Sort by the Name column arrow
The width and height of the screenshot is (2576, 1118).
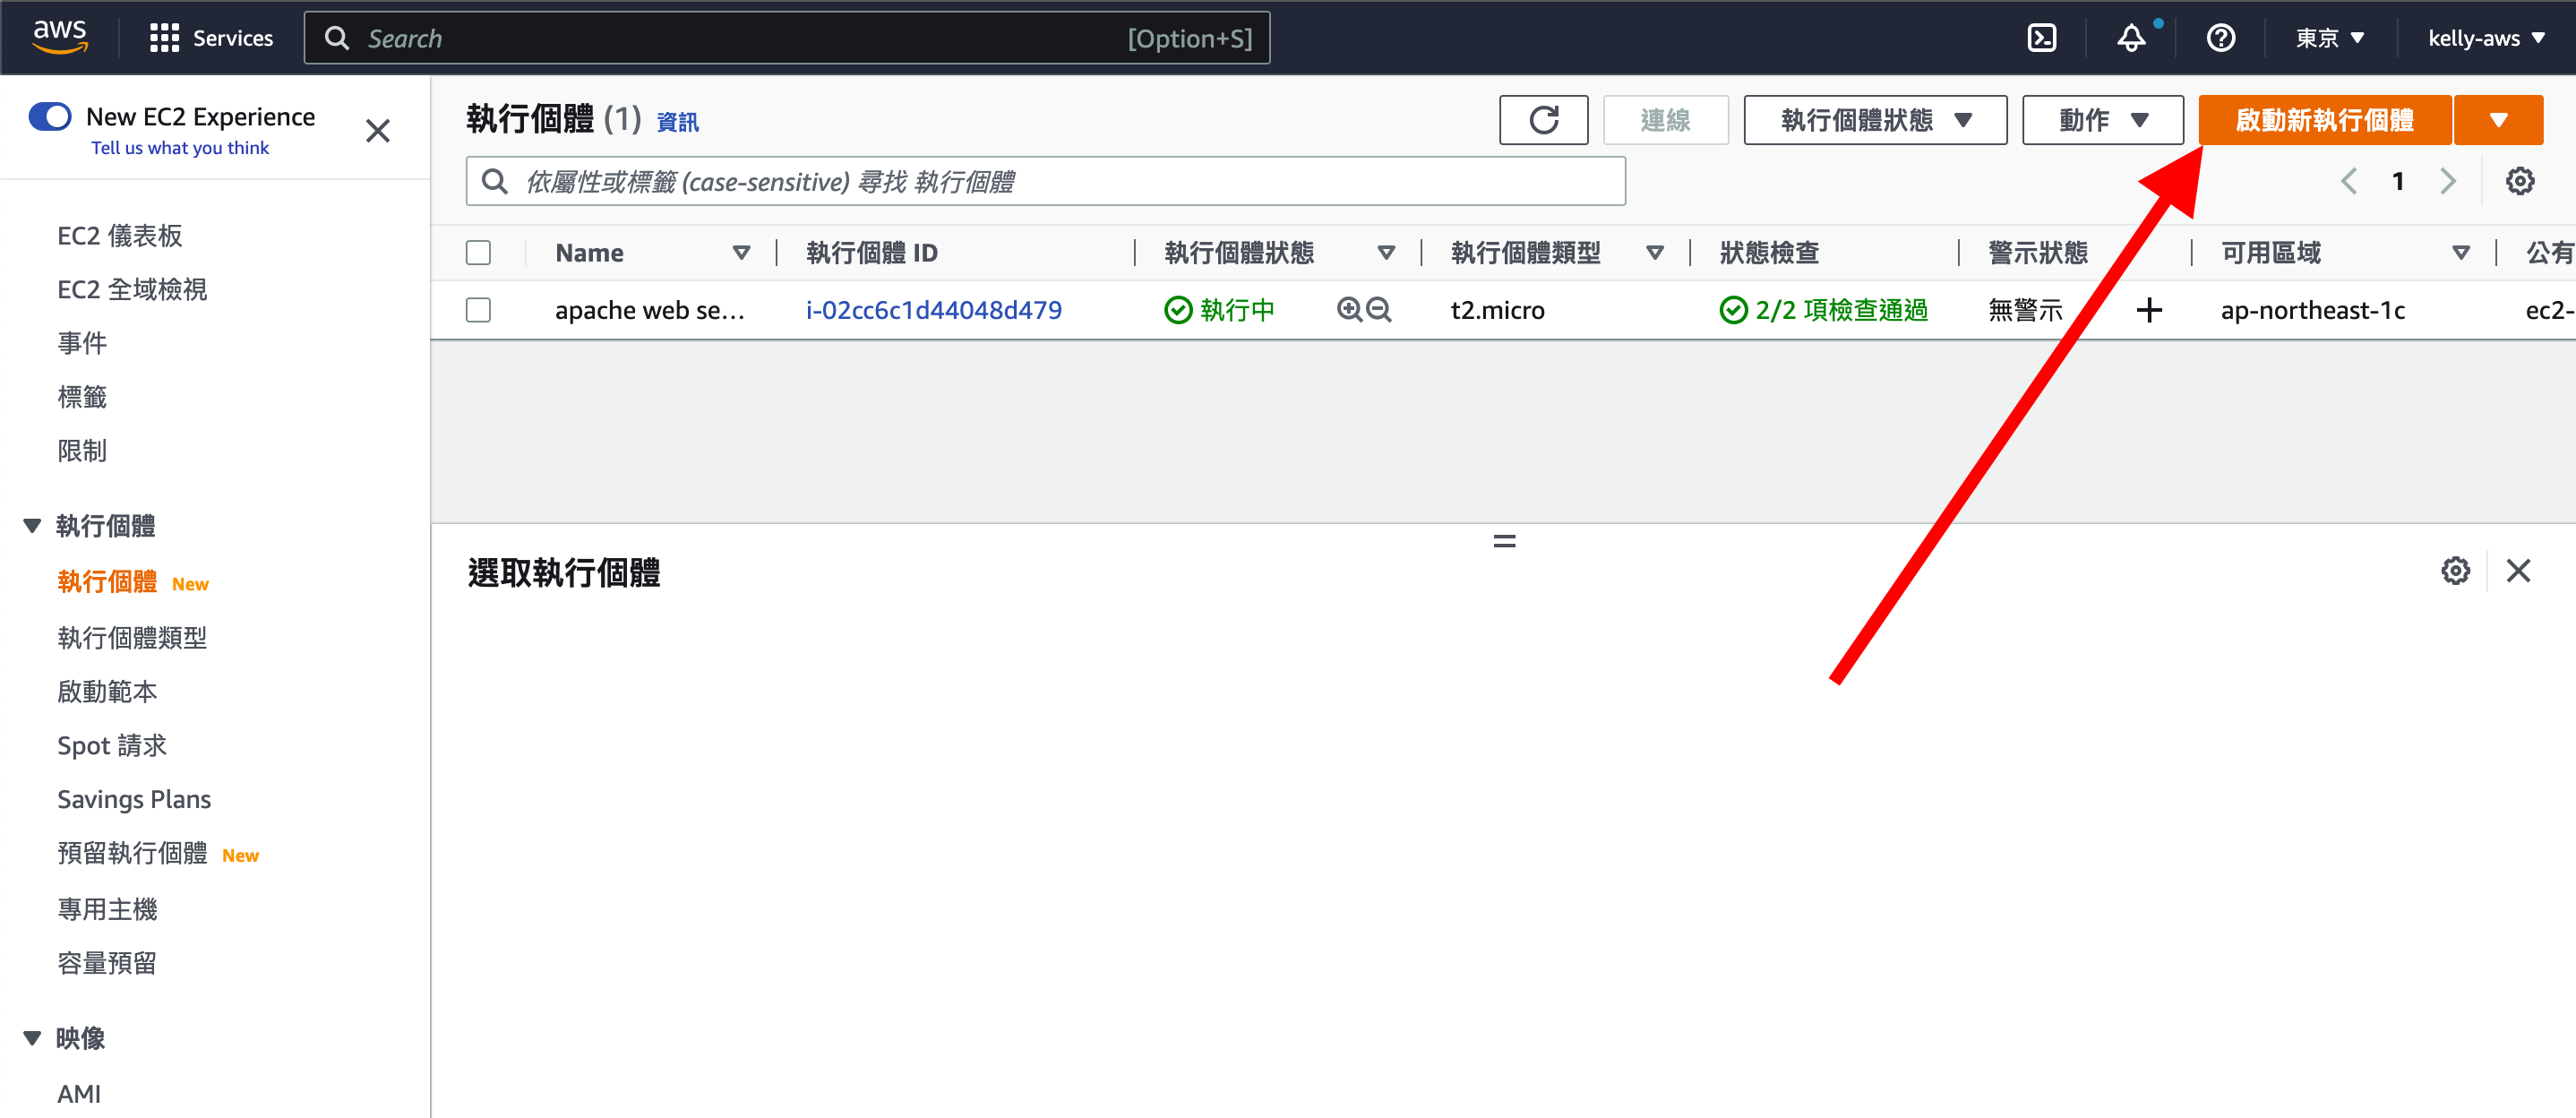point(741,253)
